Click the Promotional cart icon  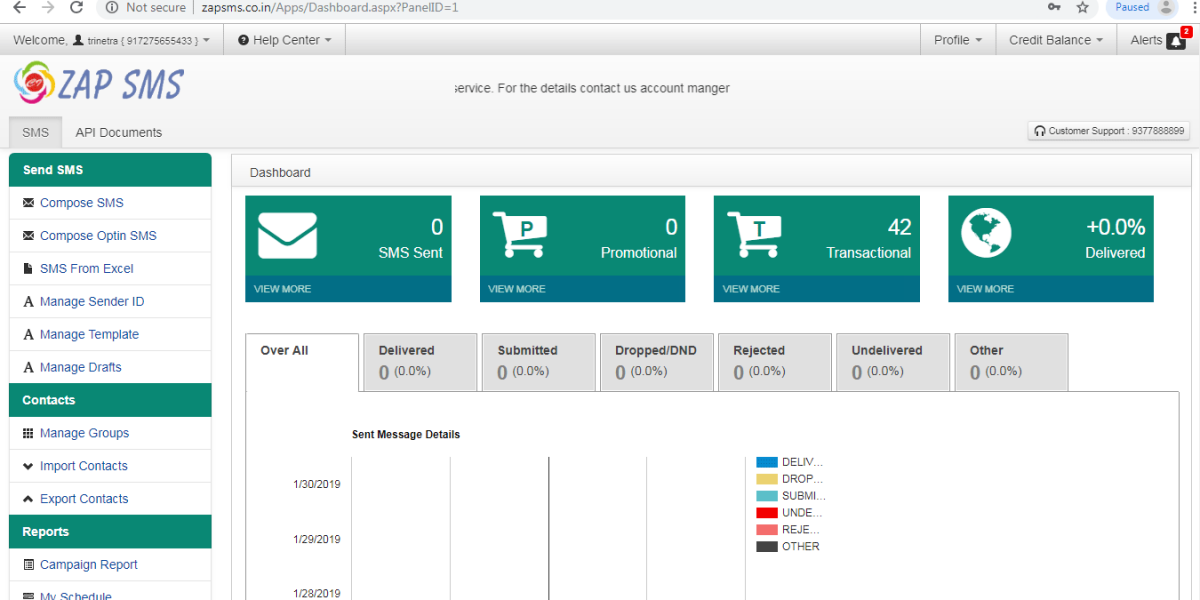[x=520, y=236]
